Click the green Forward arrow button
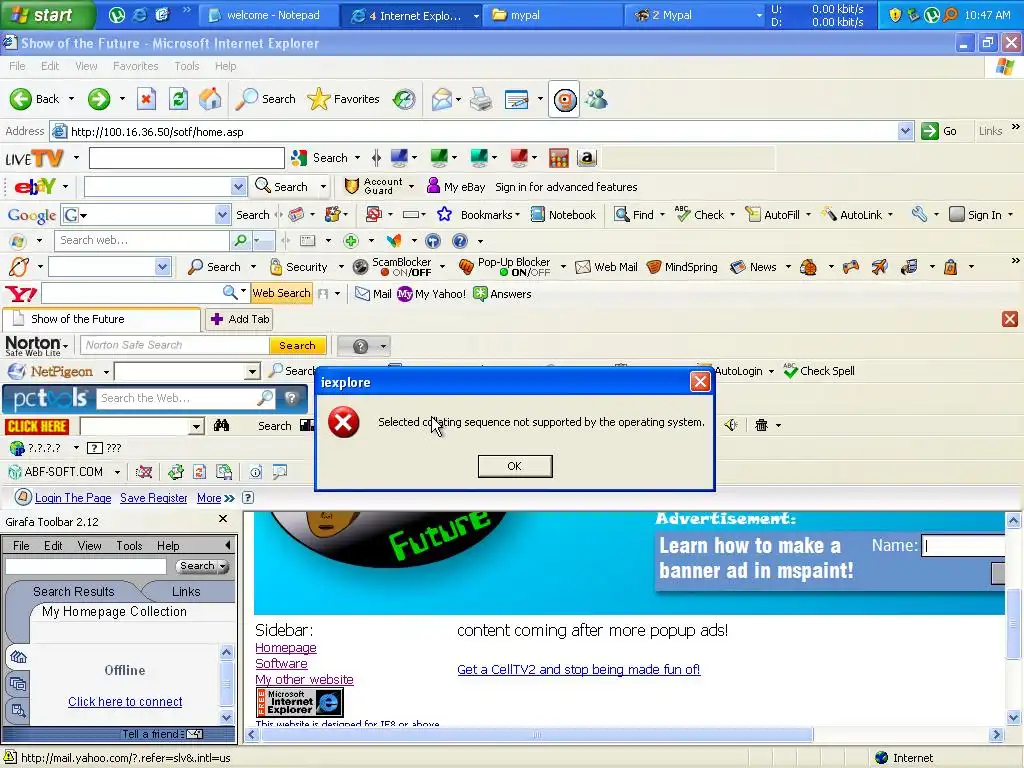 tap(99, 99)
